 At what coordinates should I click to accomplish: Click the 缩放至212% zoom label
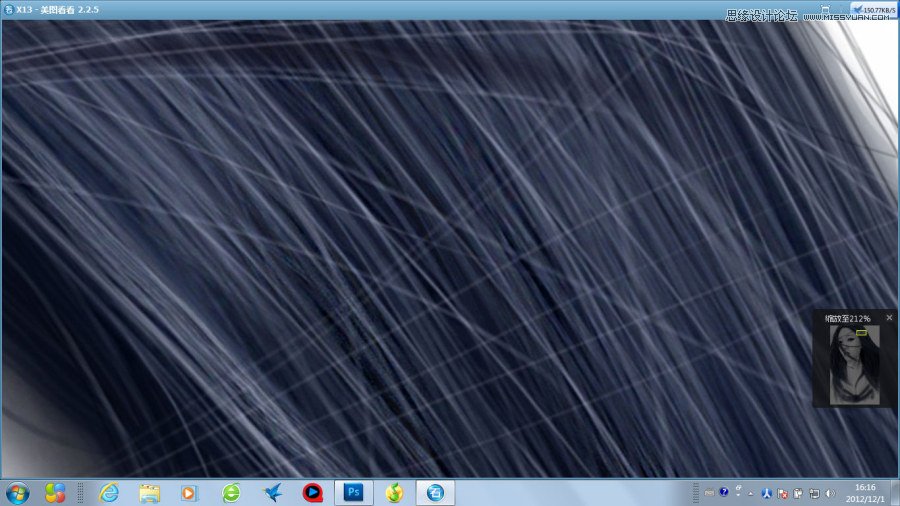[x=848, y=318]
